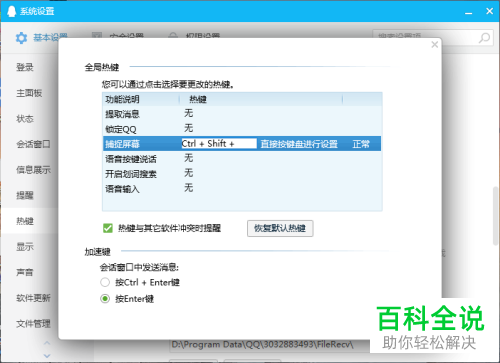
Task: Select the 锁定QQ hotkey row
Action: 242,129
